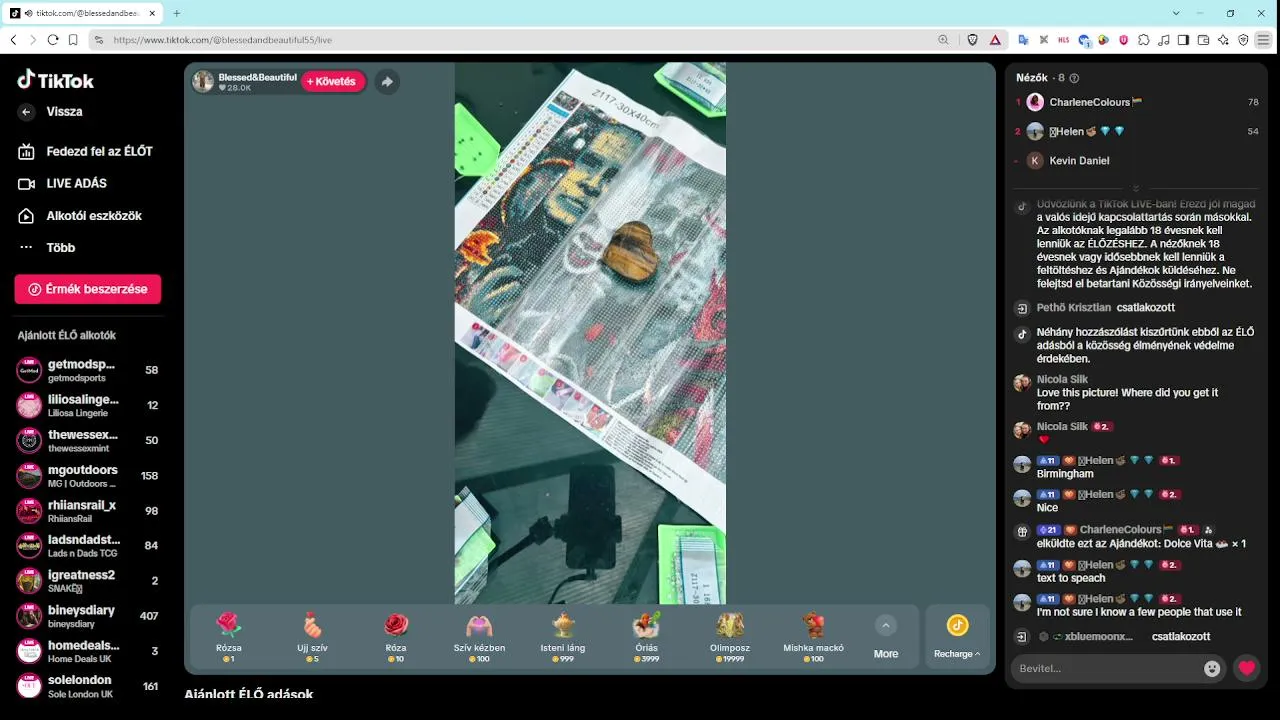
Task: Focus the Bevitel chat input
Action: (x=1108, y=668)
